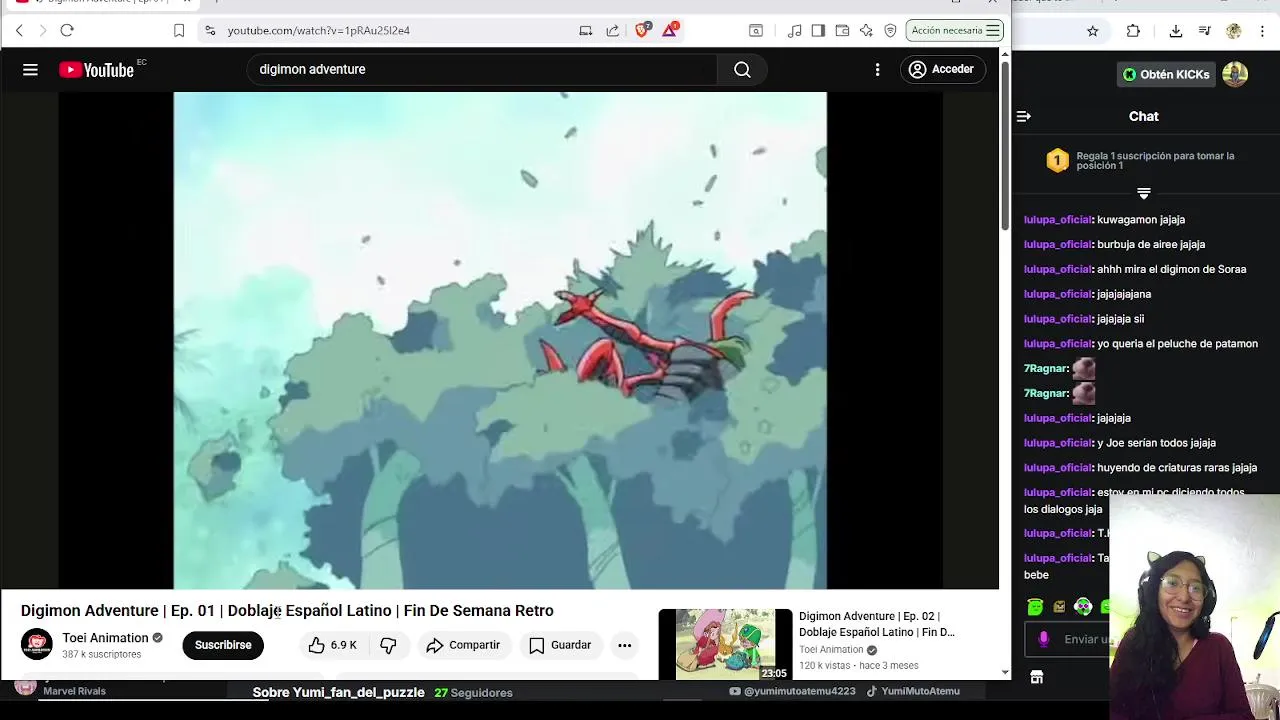Open the Digimon Adventure Ep. 02 thumbnail
This screenshot has height=720, width=1280.
pyautogui.click(x=725, y=643)
